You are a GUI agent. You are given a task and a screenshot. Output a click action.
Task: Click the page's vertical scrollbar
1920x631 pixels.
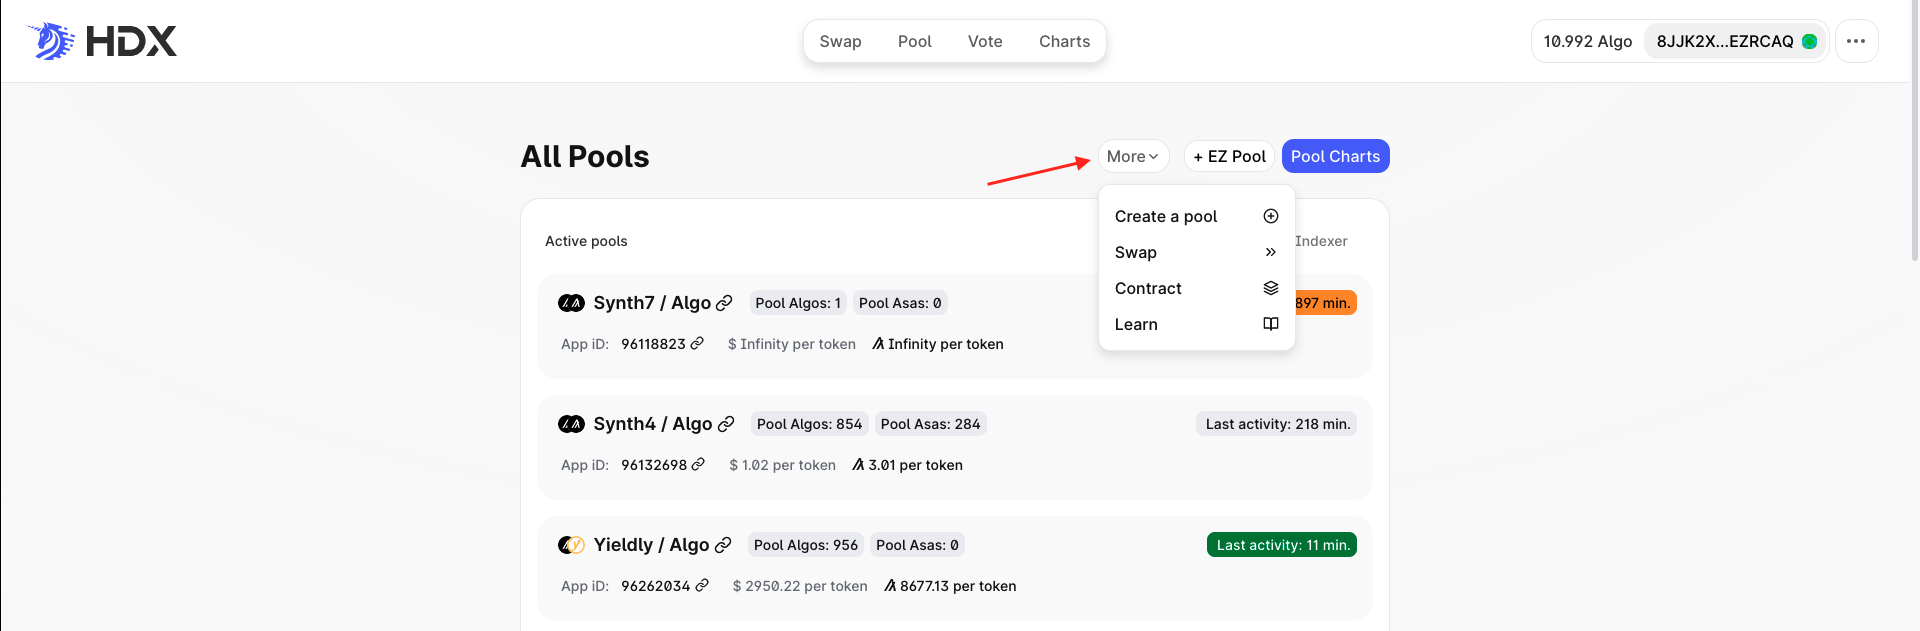[1914, 130]
